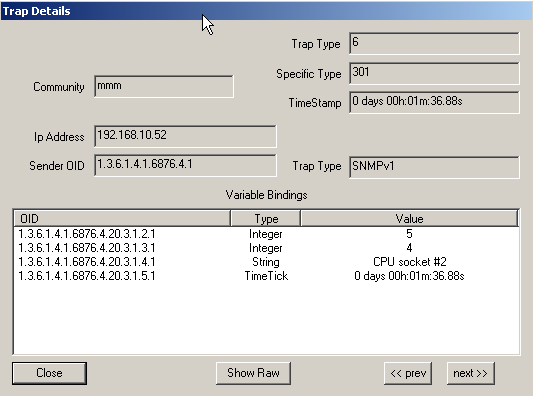Select the row with OID ending 3.1.3.1

pyautogui.click(x=266, y=248)
